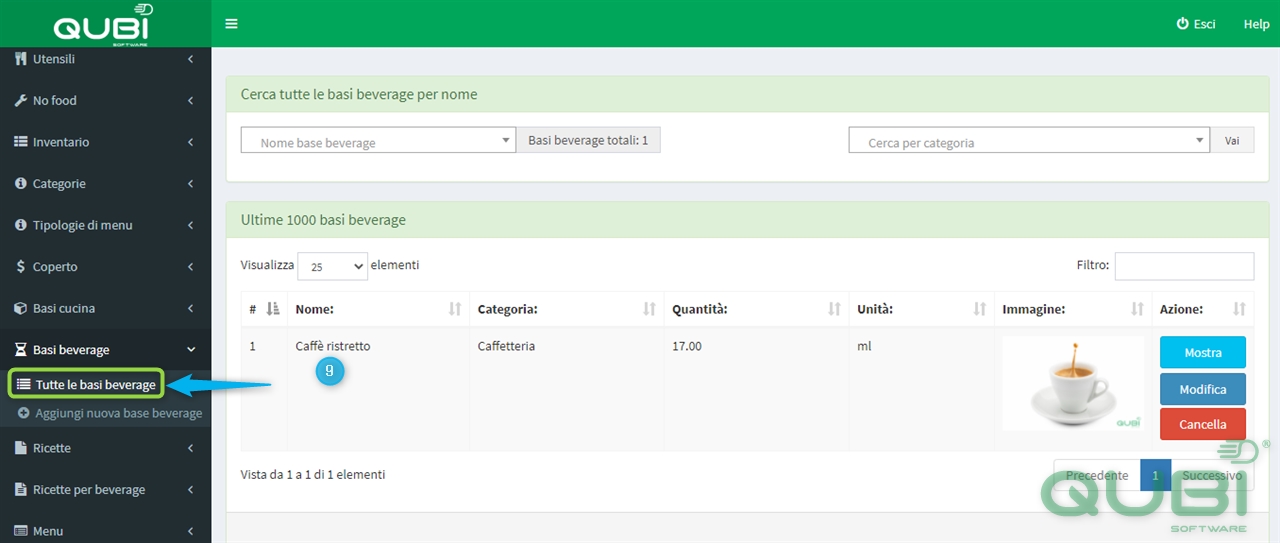Click the power icon next to Esci
The width and height of the screenshot is (1280, 543).
click(x=1183, y=24)
